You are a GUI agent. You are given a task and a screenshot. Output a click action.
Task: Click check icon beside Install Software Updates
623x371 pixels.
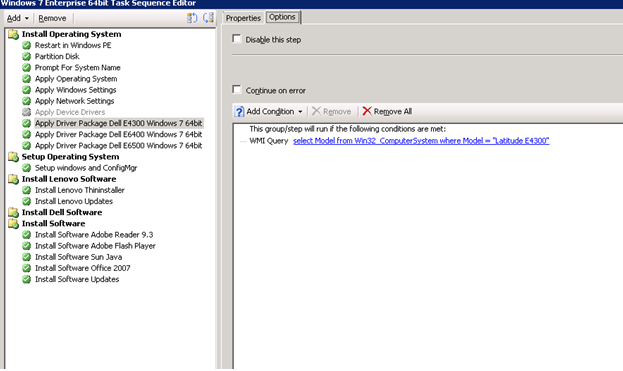coord(27,279)
